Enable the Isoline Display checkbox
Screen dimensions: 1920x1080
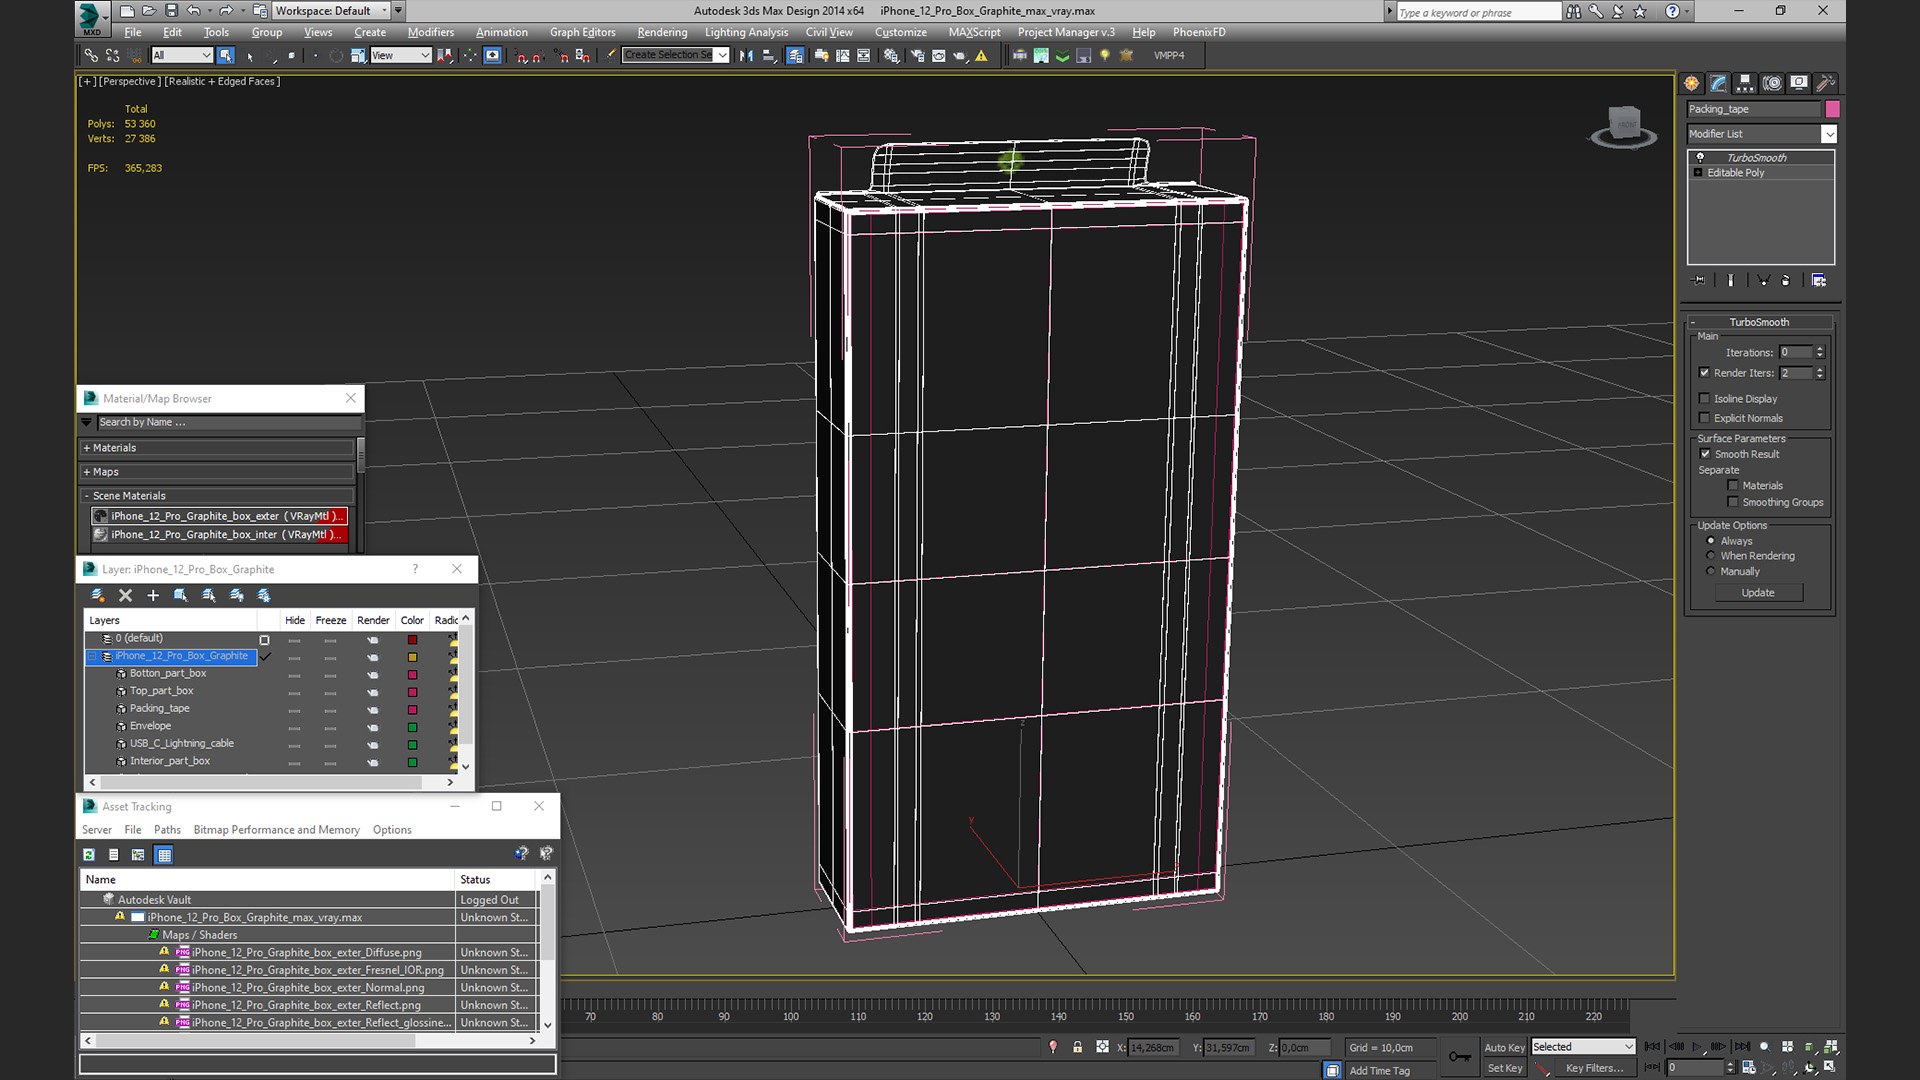pos(1705,398)
